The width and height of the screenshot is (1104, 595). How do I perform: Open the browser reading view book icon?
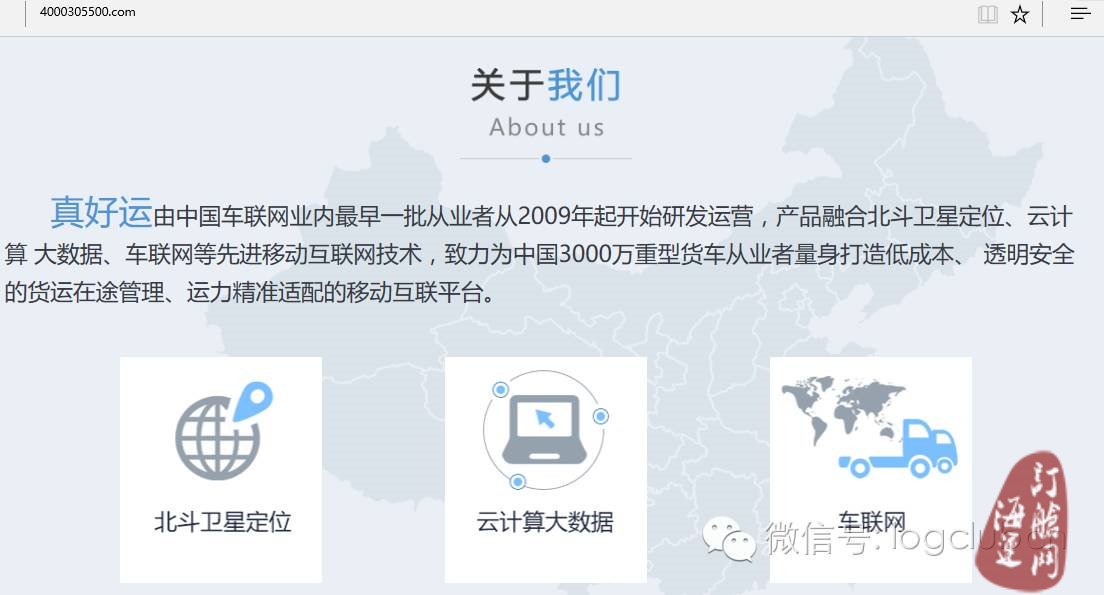[x=988, y=14]
